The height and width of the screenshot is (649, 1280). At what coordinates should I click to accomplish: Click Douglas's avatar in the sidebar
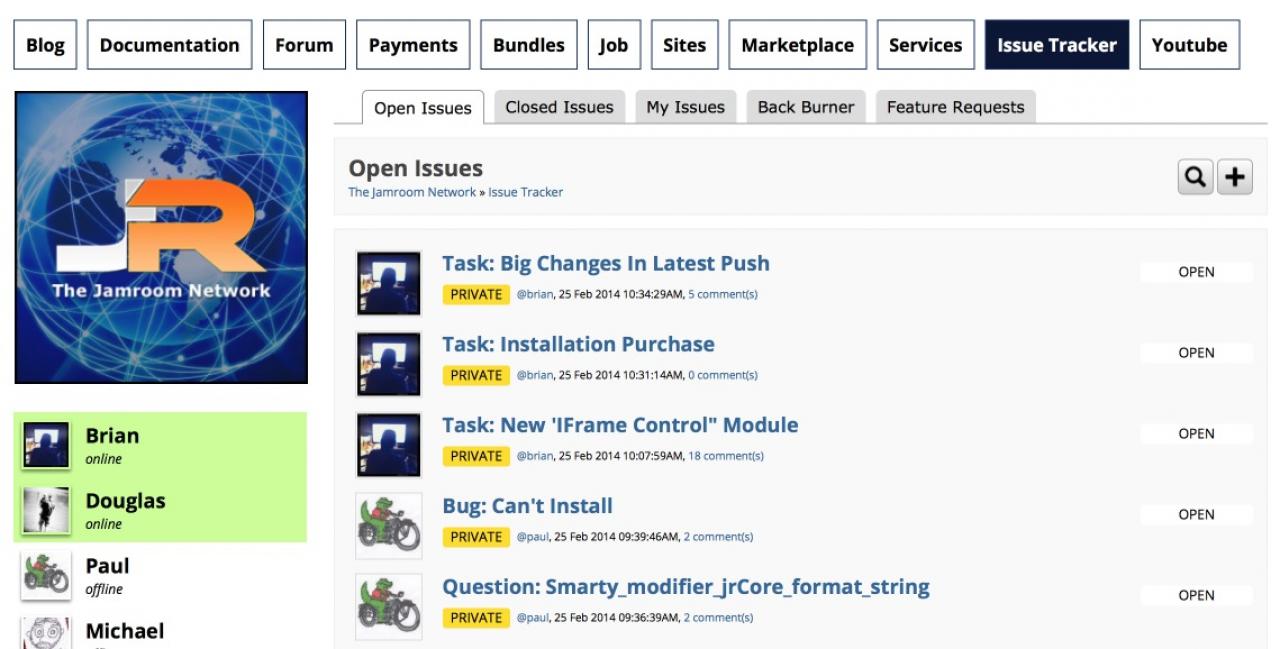click(46, 510)
